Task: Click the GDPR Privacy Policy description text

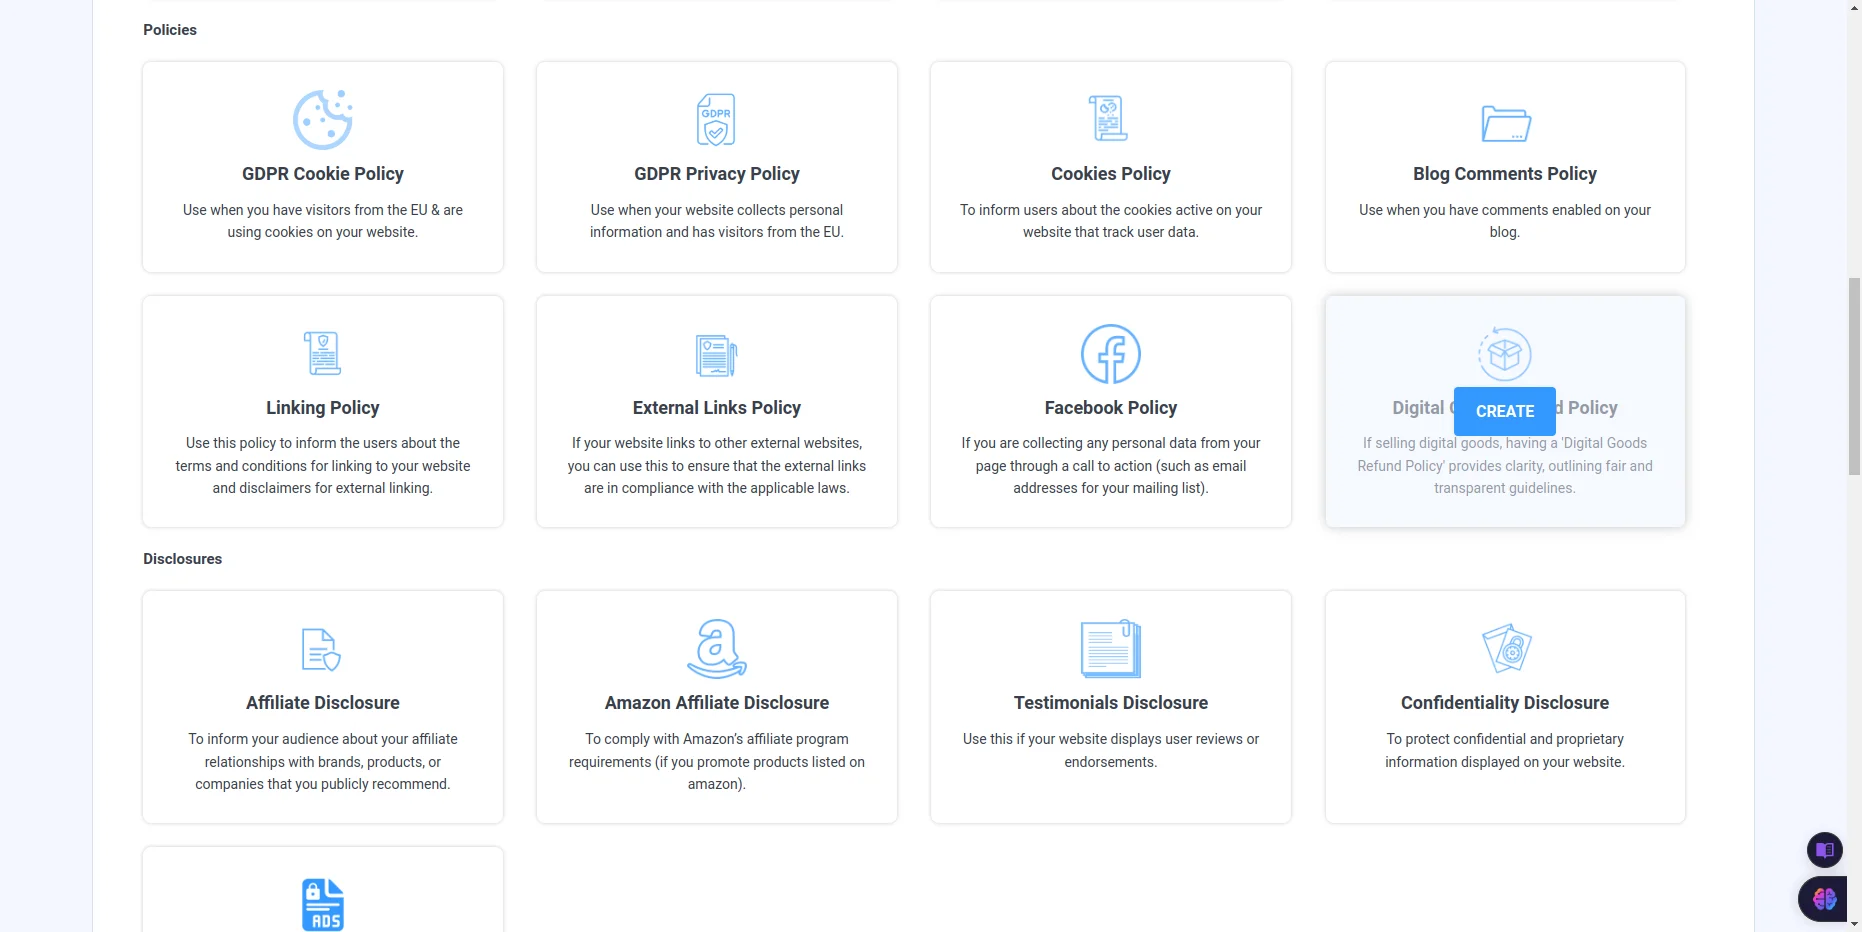Action: (717, 221)
